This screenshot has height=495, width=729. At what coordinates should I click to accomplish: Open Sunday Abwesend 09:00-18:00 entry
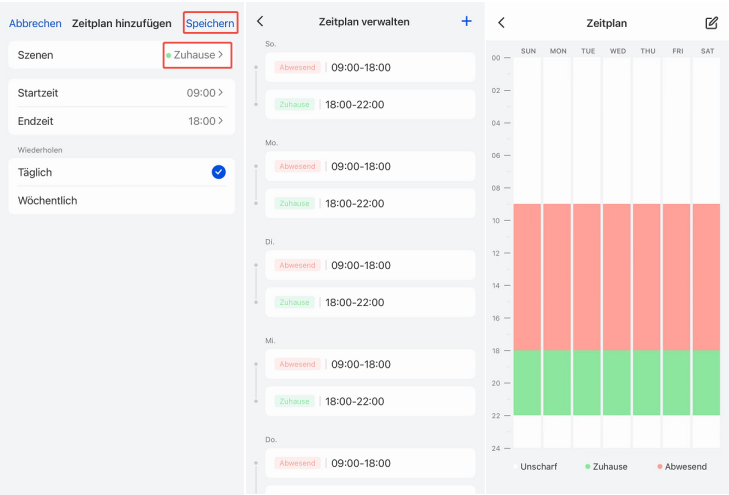coord(370,67)
